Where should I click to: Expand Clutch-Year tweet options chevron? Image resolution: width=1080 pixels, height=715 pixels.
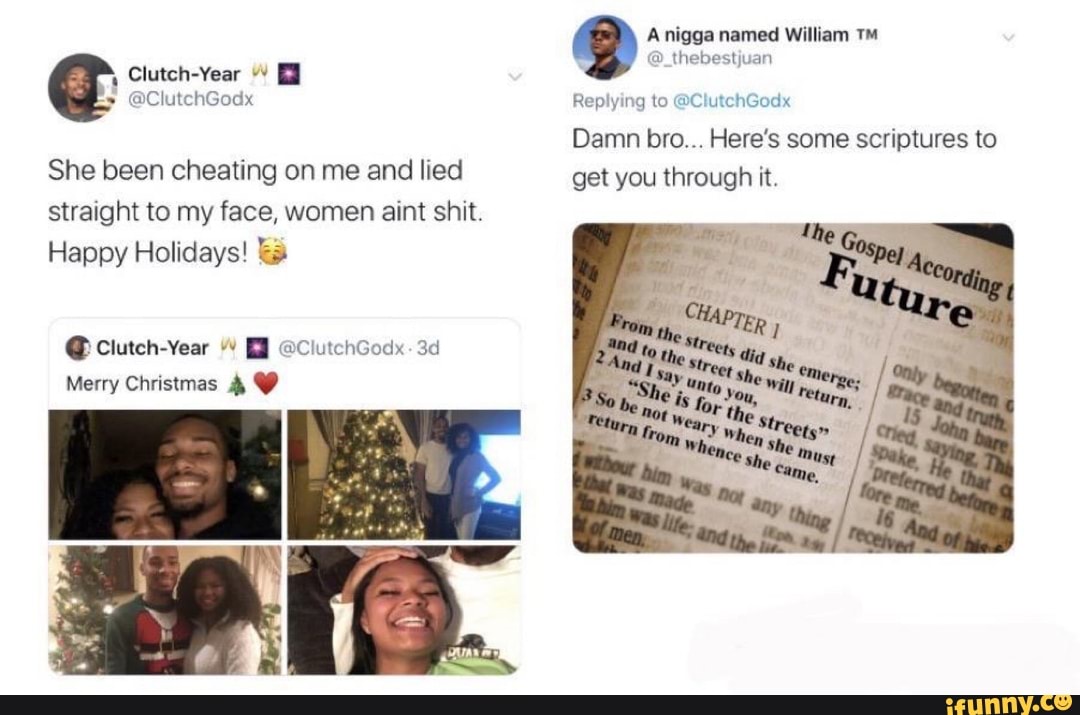click(x=515, y=76)
